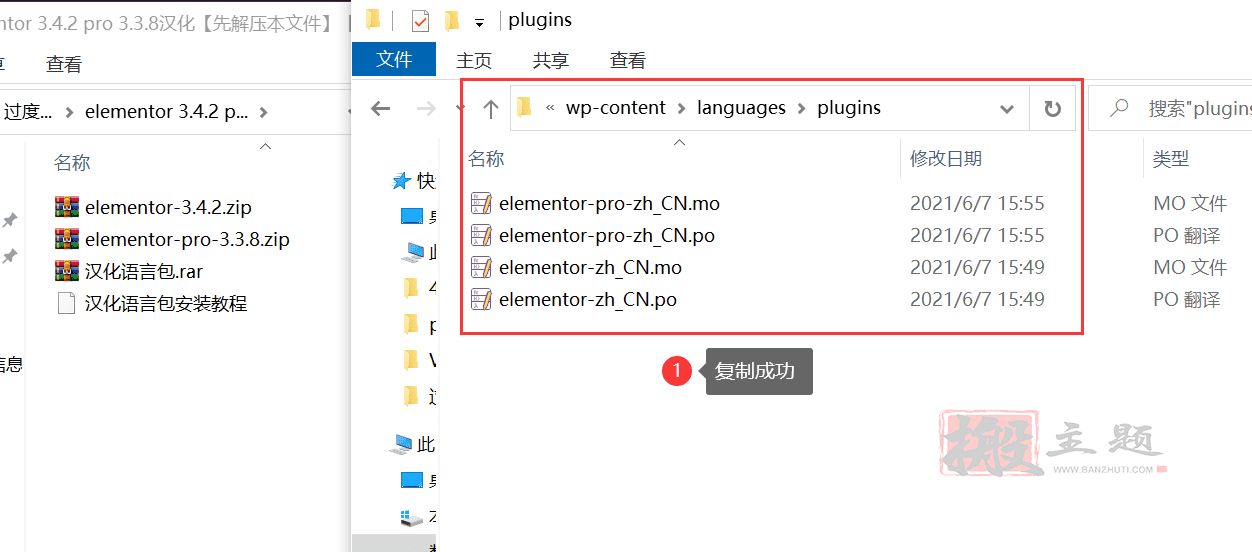This screenshot has width=1252, height=552.
Task: Select the 汉化语言包安装教程 document icon
Action: [x=66, y=303]
